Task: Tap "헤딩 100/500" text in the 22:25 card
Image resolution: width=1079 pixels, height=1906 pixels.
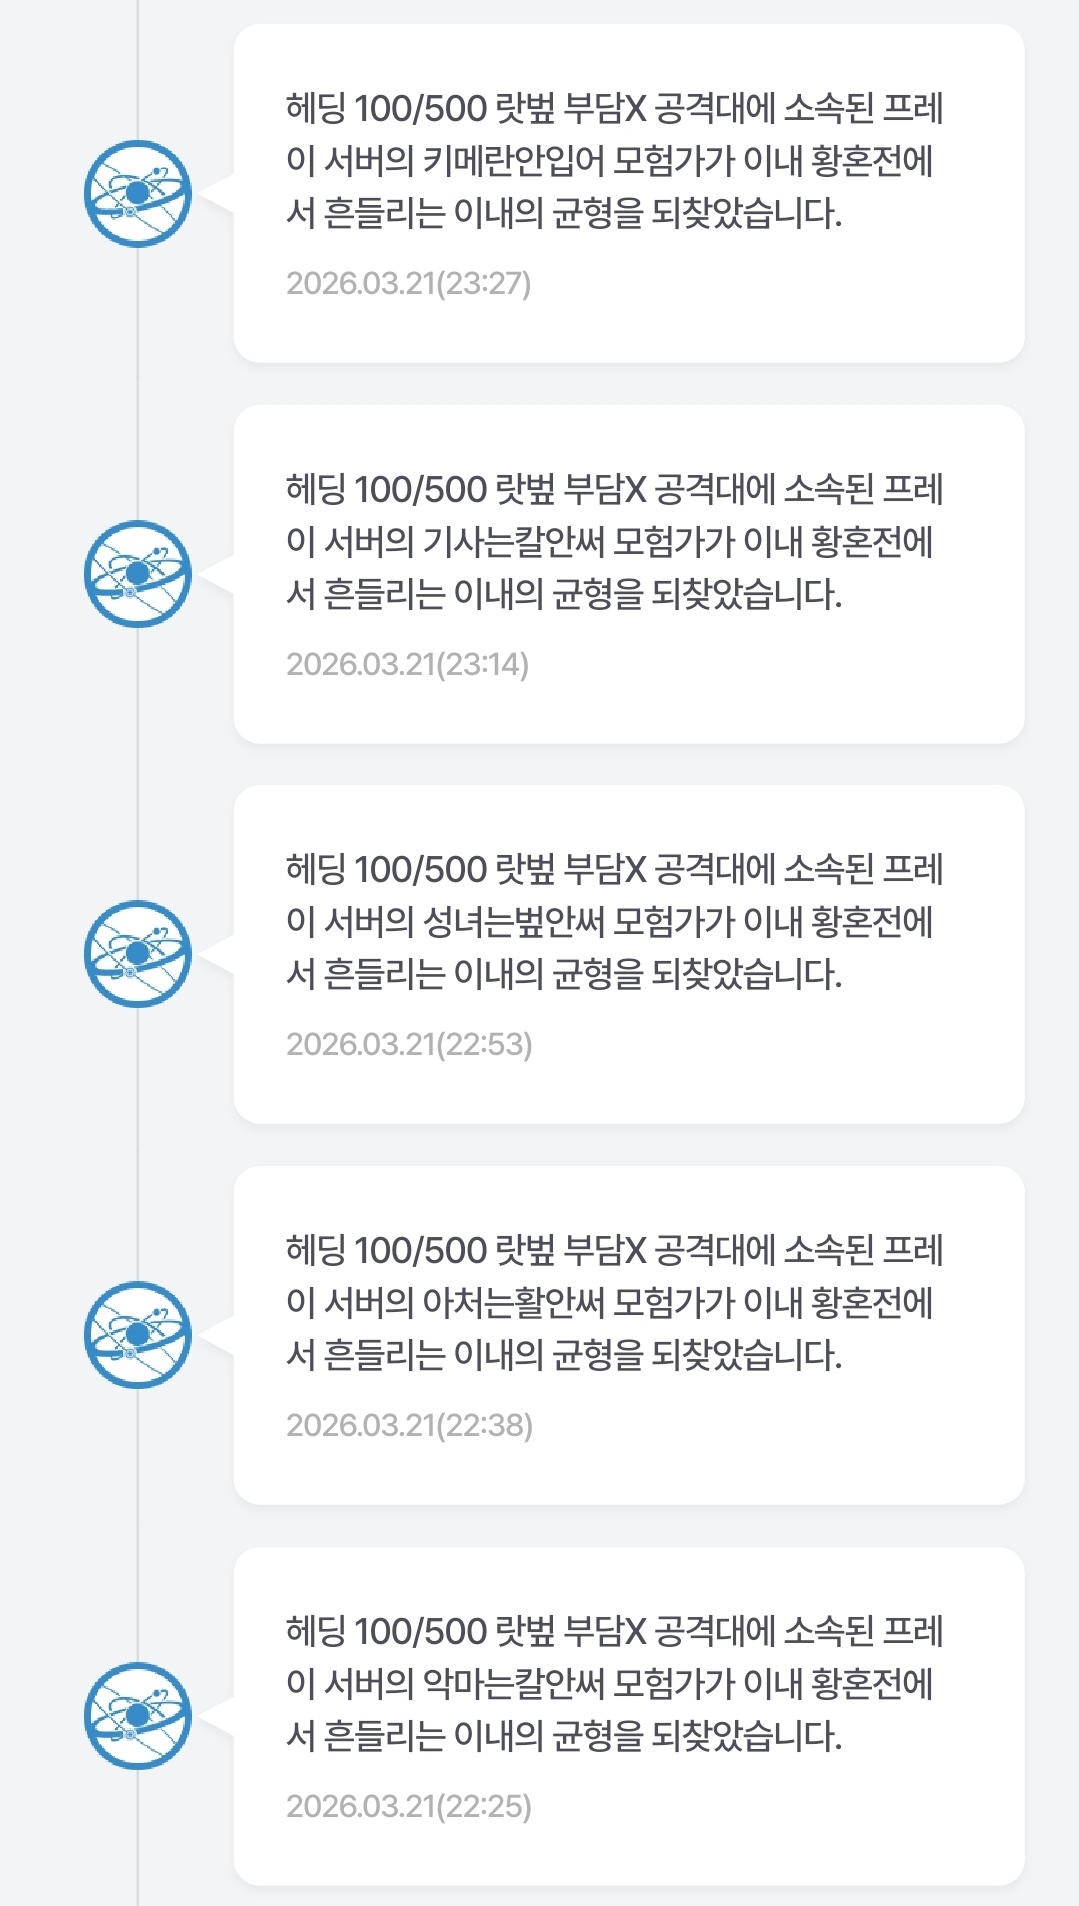Action: coord(386,1632)
